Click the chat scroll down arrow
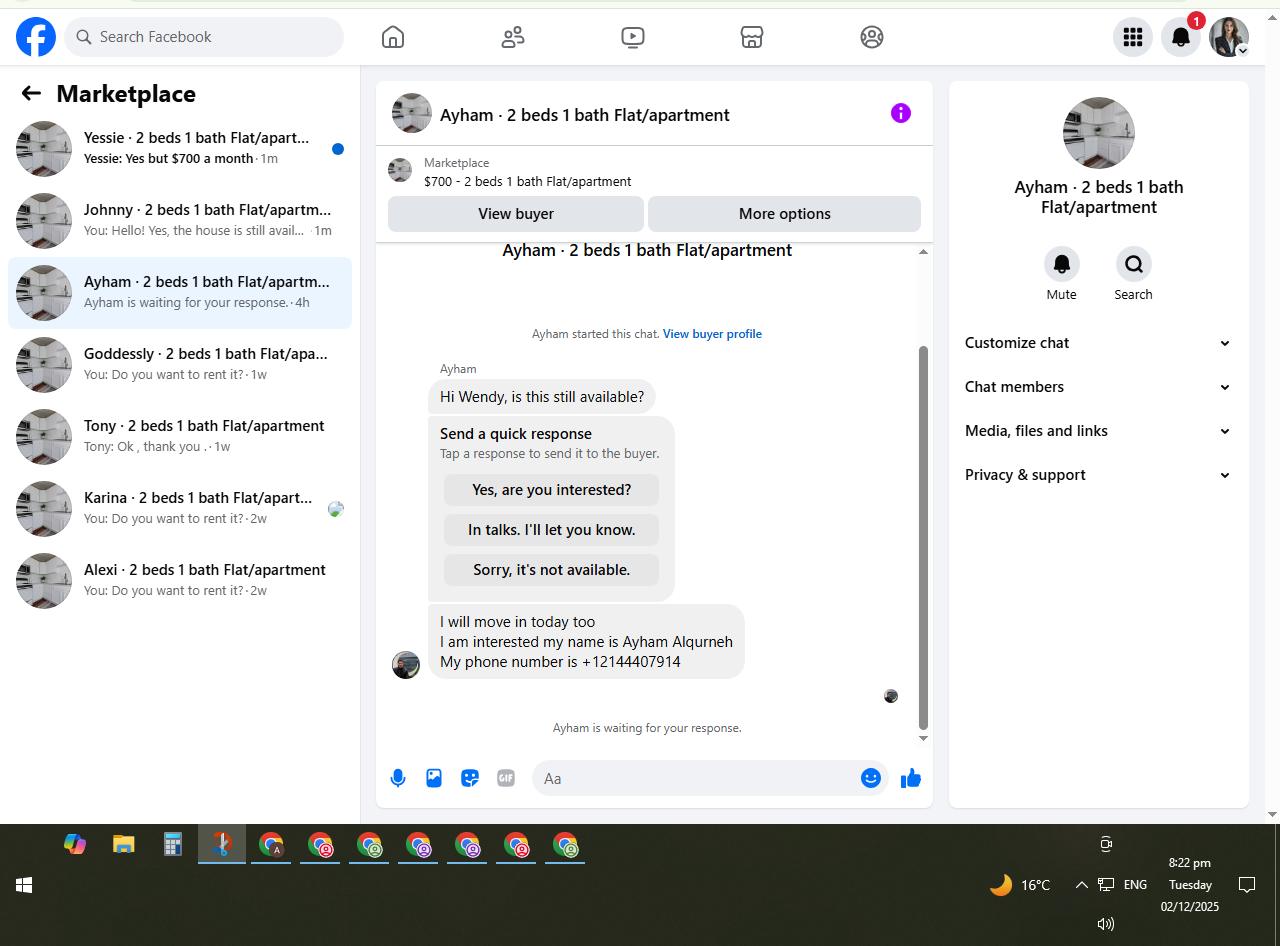 pyautogui.click(x=923, y=739)
